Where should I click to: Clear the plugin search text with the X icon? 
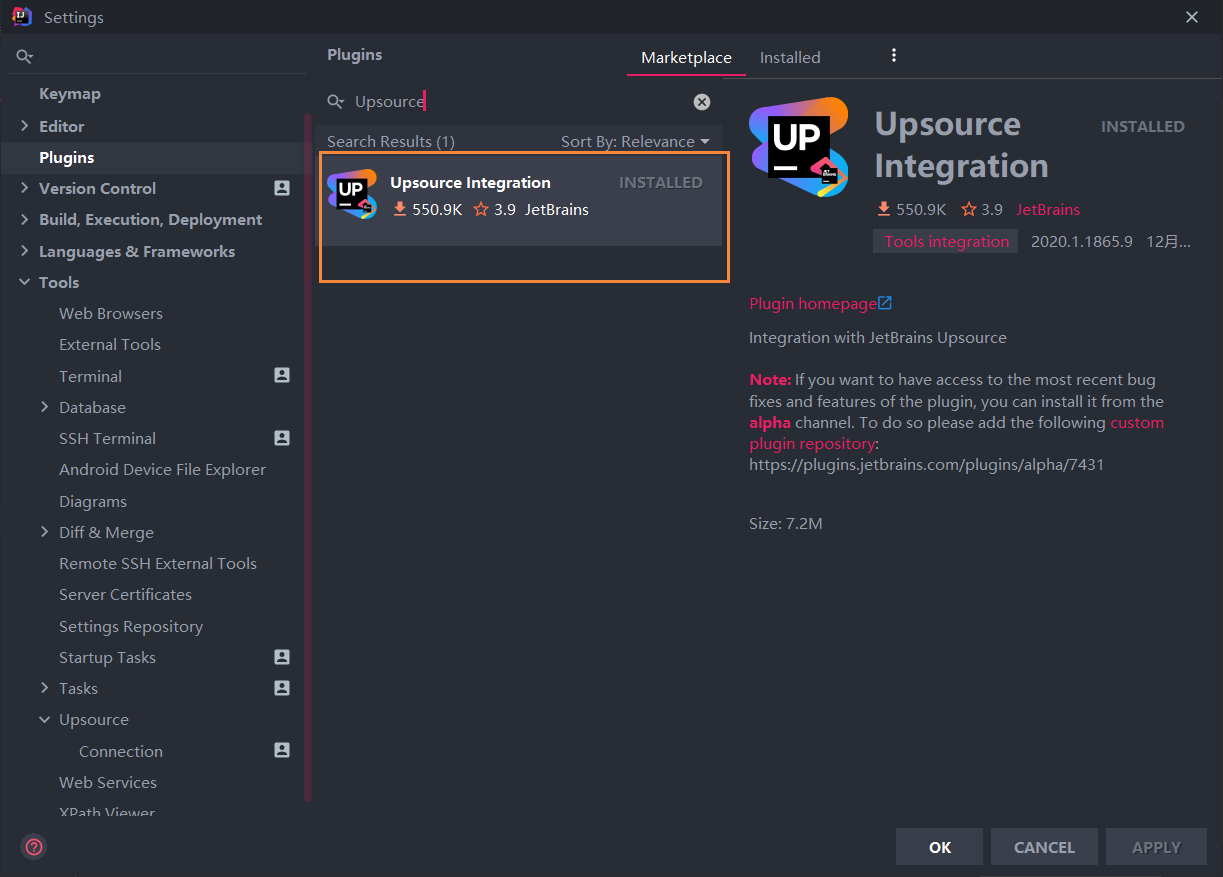coord(702,102)
